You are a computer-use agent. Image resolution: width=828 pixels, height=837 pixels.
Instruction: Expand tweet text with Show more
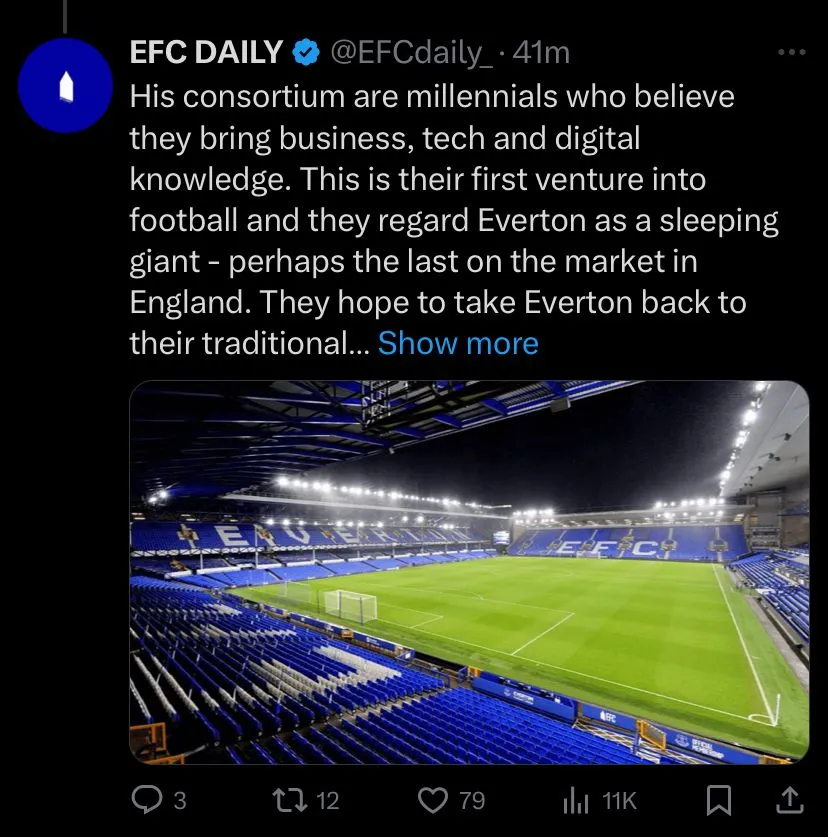point(458,343)
